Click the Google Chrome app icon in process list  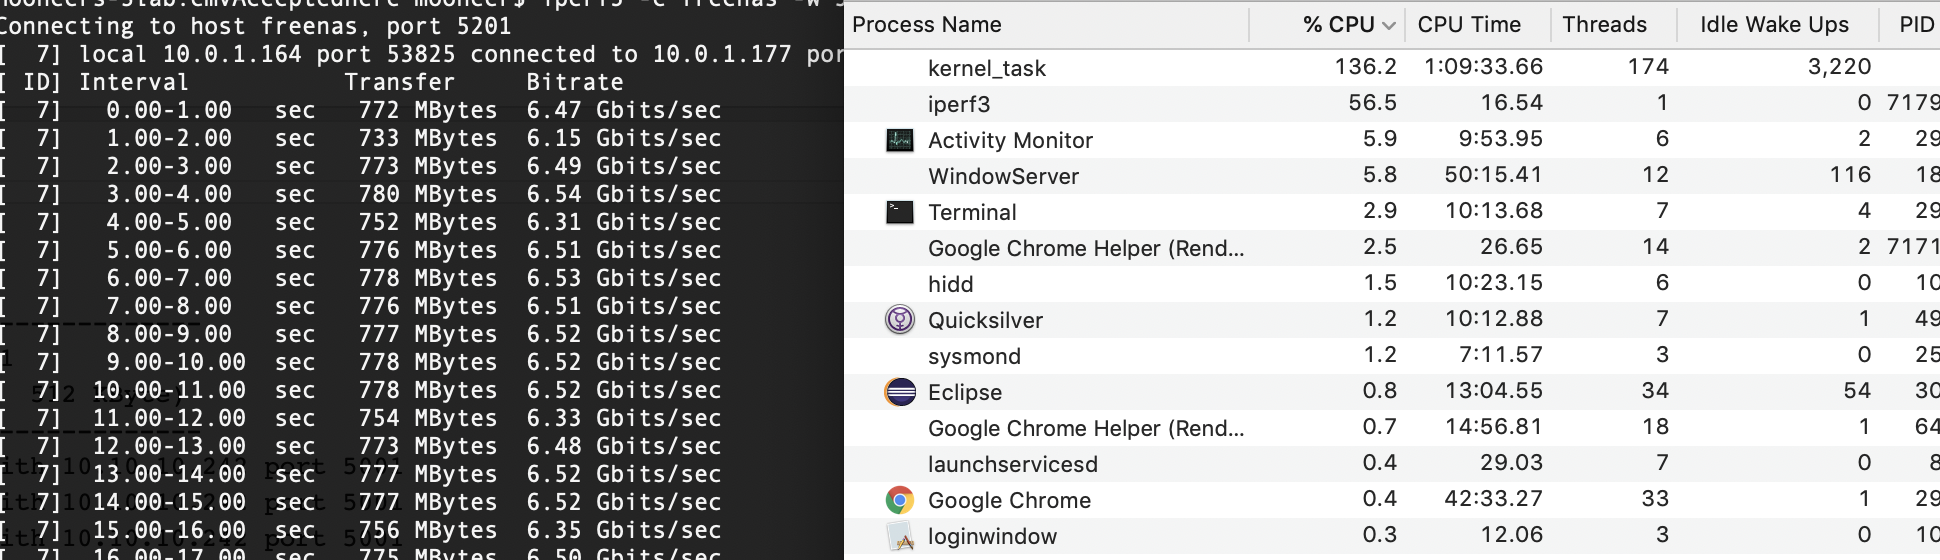pos(900,500)
